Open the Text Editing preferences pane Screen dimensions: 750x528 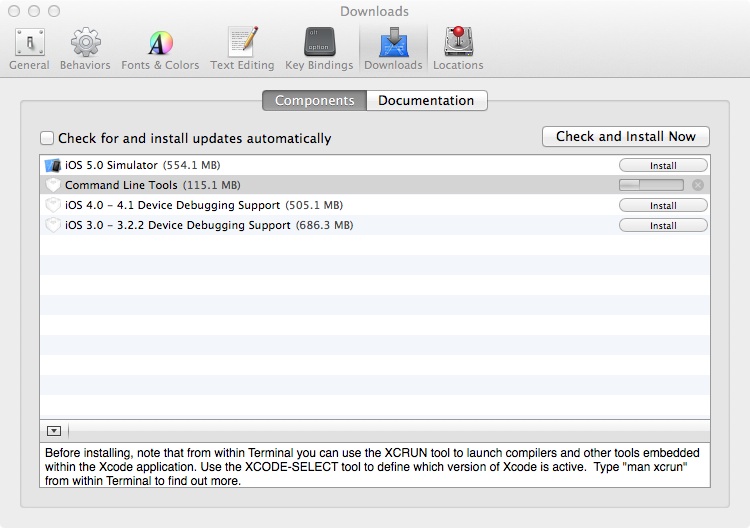tap(242, 48)
